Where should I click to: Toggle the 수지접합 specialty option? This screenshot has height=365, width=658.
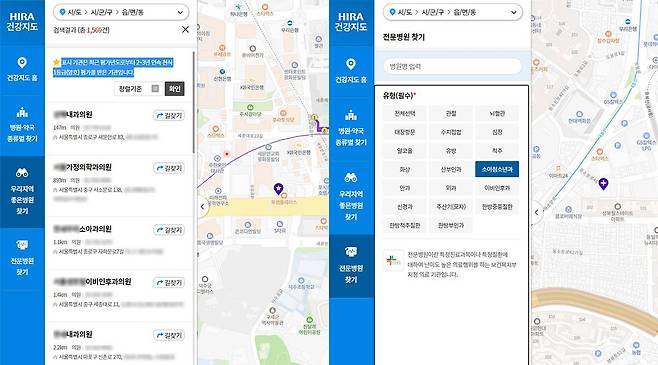click(451, 132)
